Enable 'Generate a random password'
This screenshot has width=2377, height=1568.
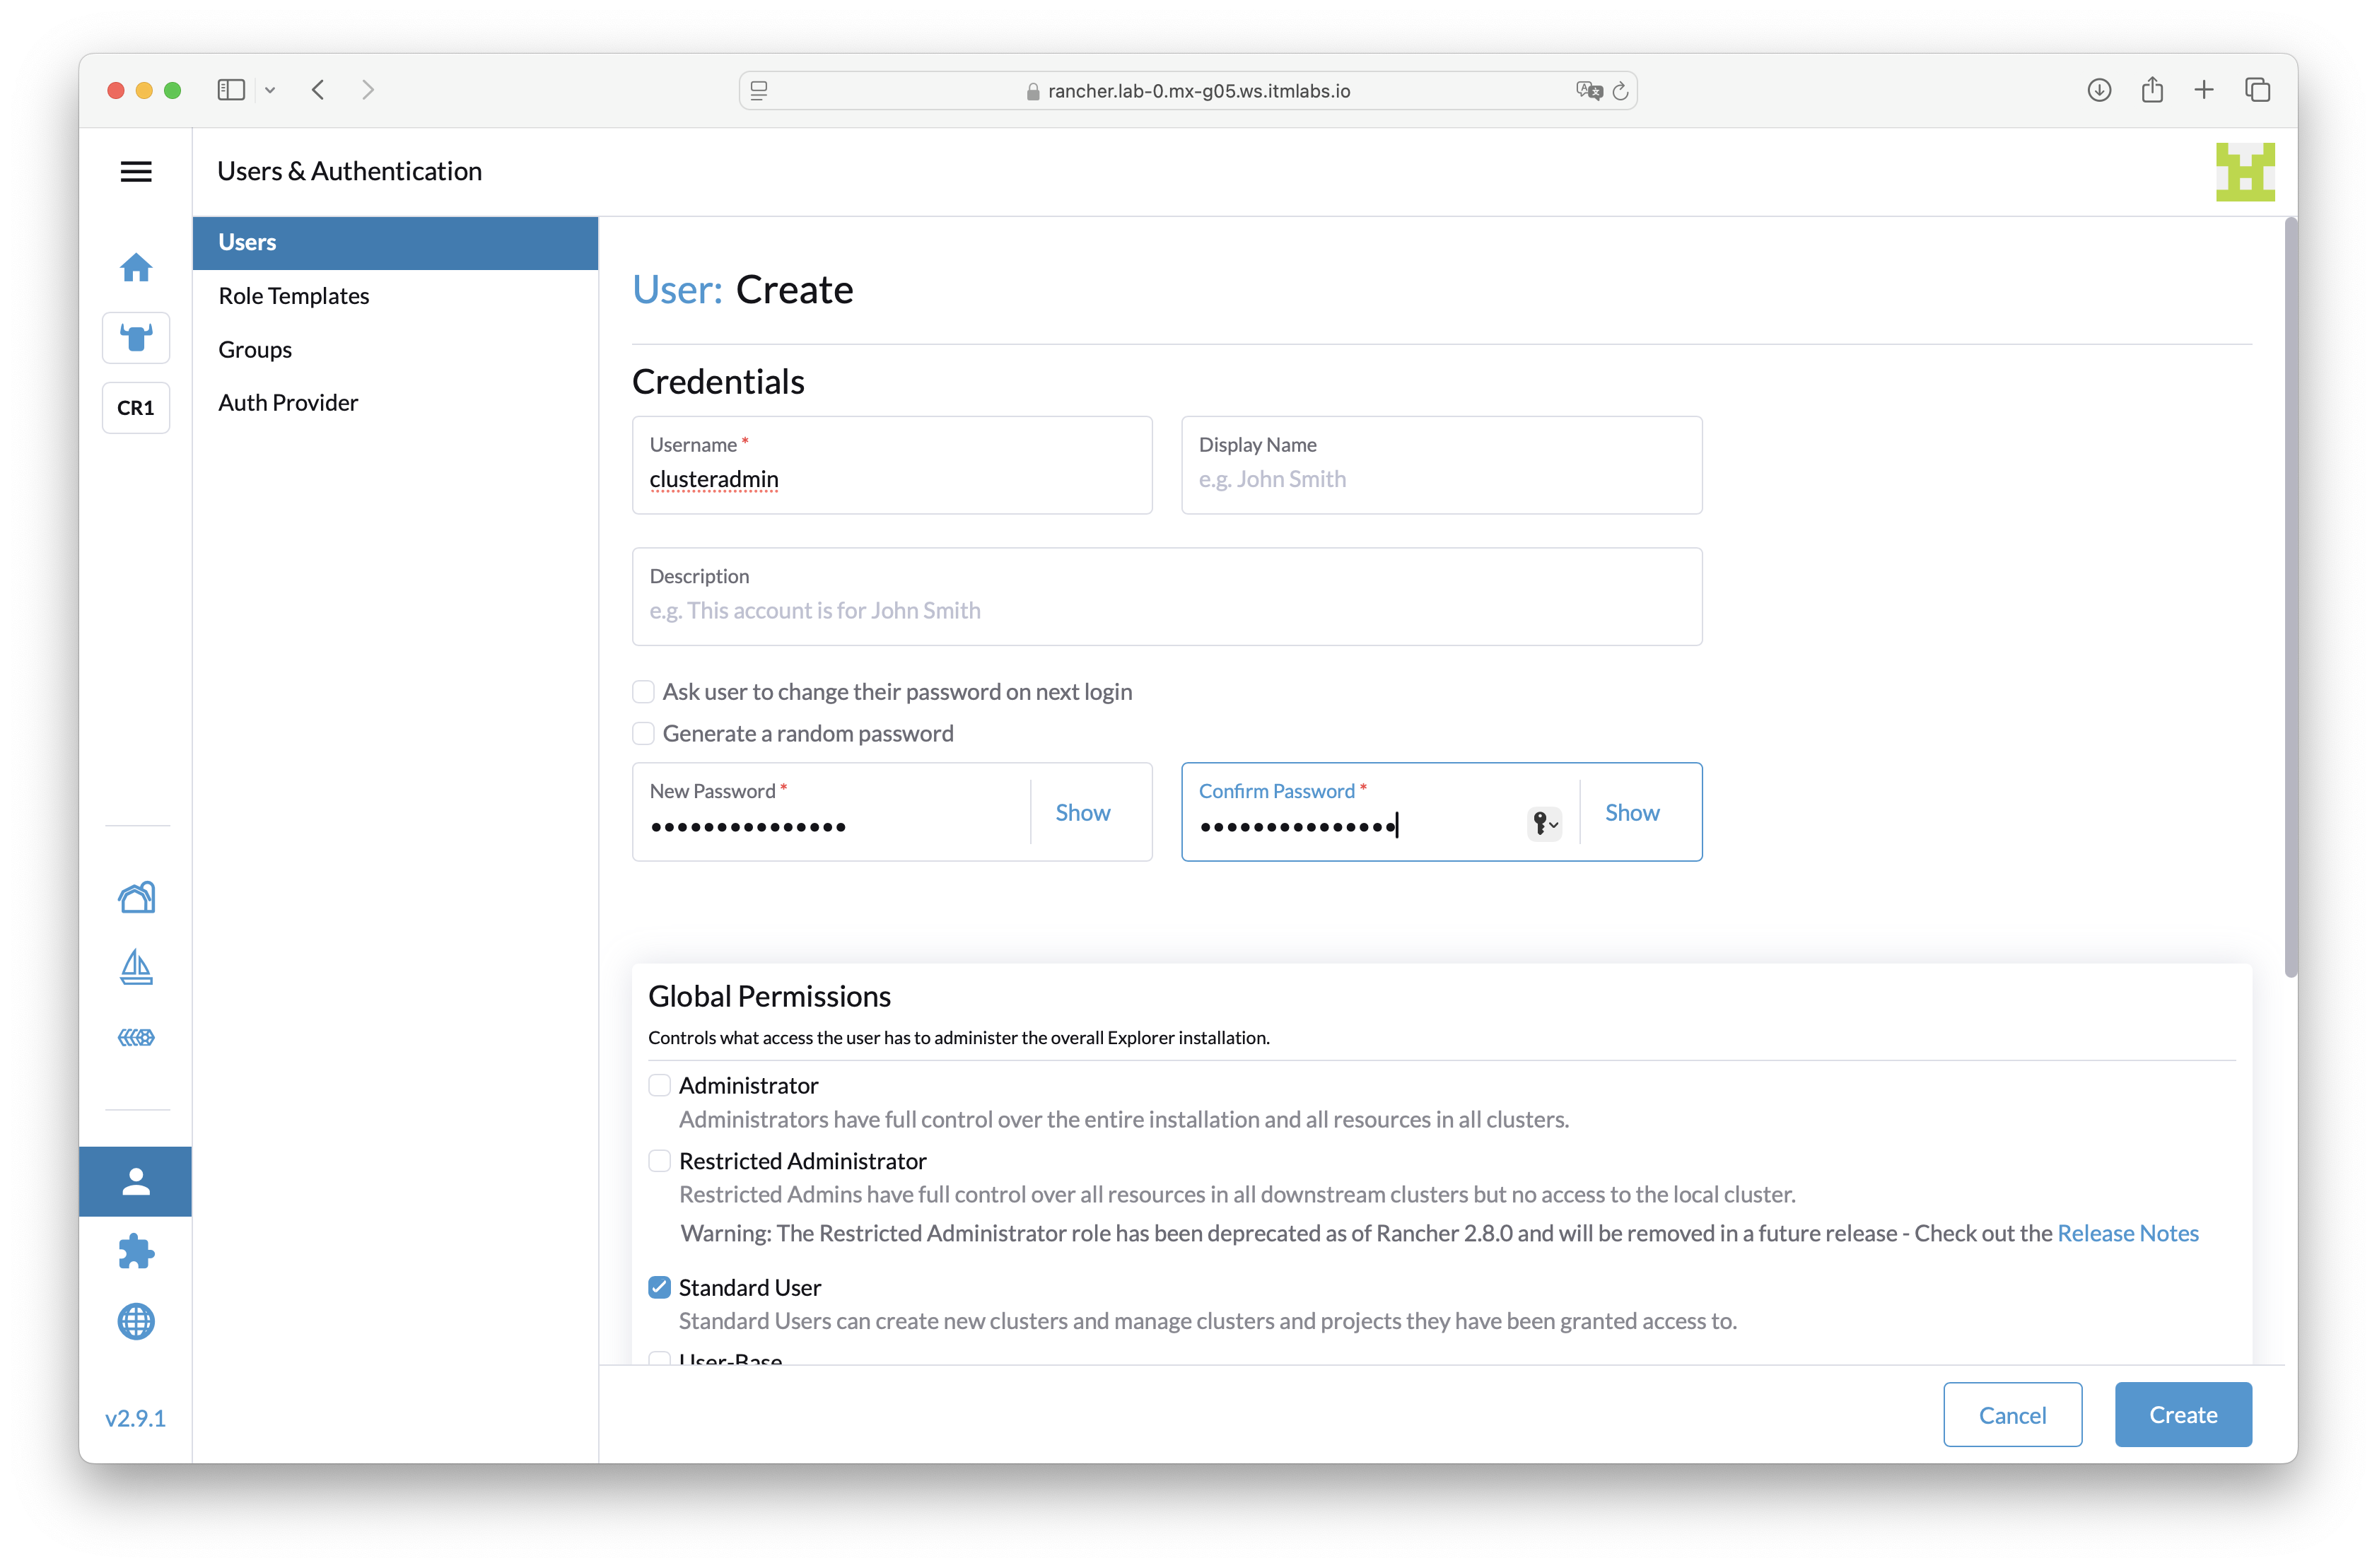click(x=643, y=733)
